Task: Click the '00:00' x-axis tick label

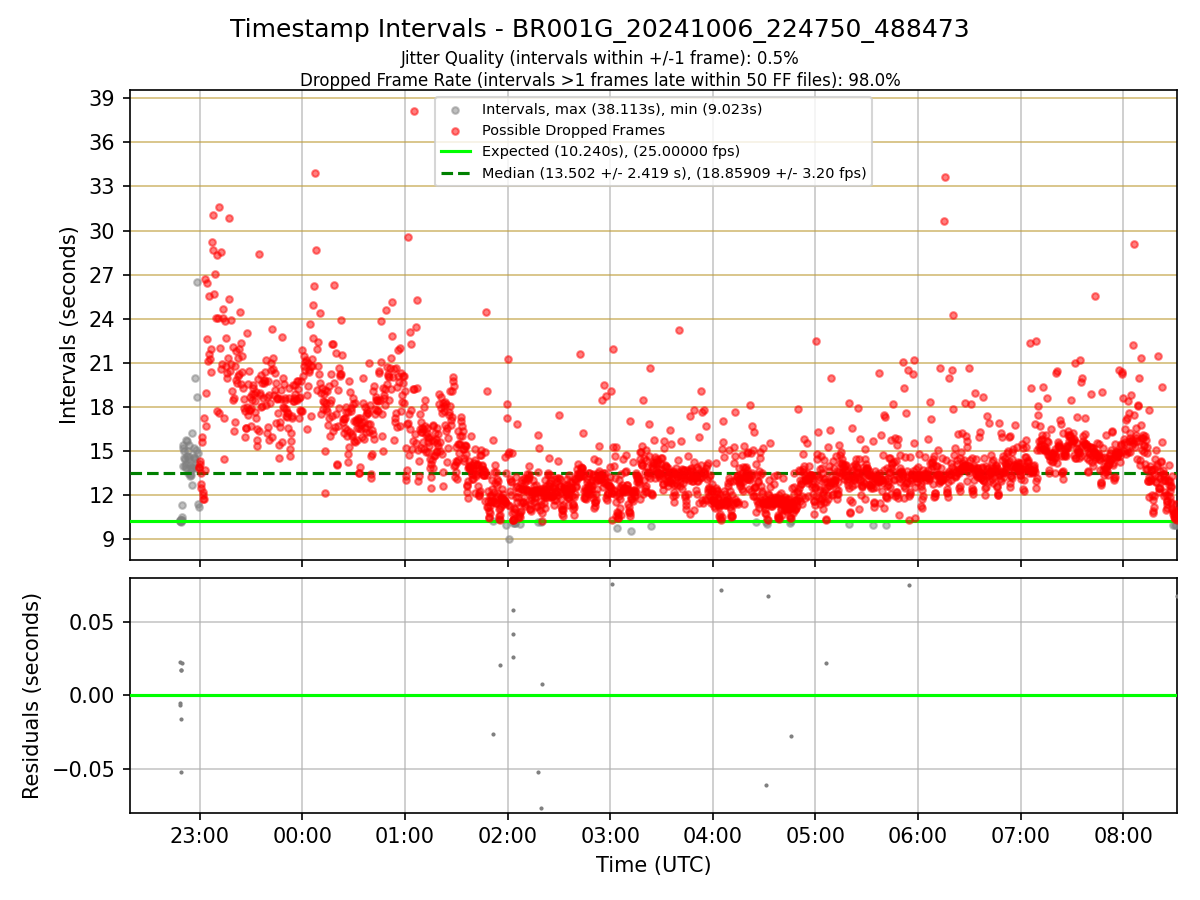Action: click(x=302, y=834)
